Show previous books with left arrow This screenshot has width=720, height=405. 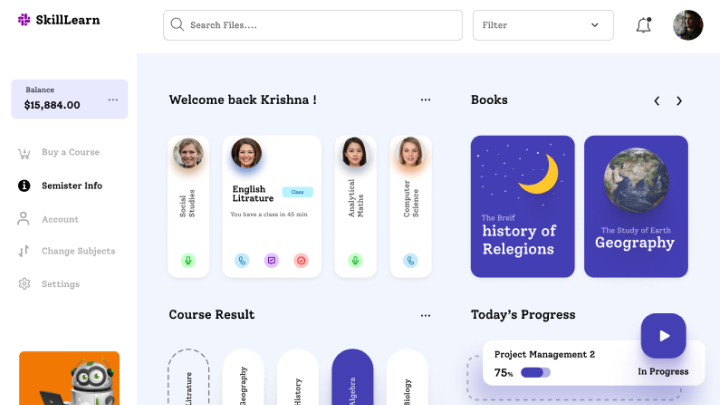(657, 101)
